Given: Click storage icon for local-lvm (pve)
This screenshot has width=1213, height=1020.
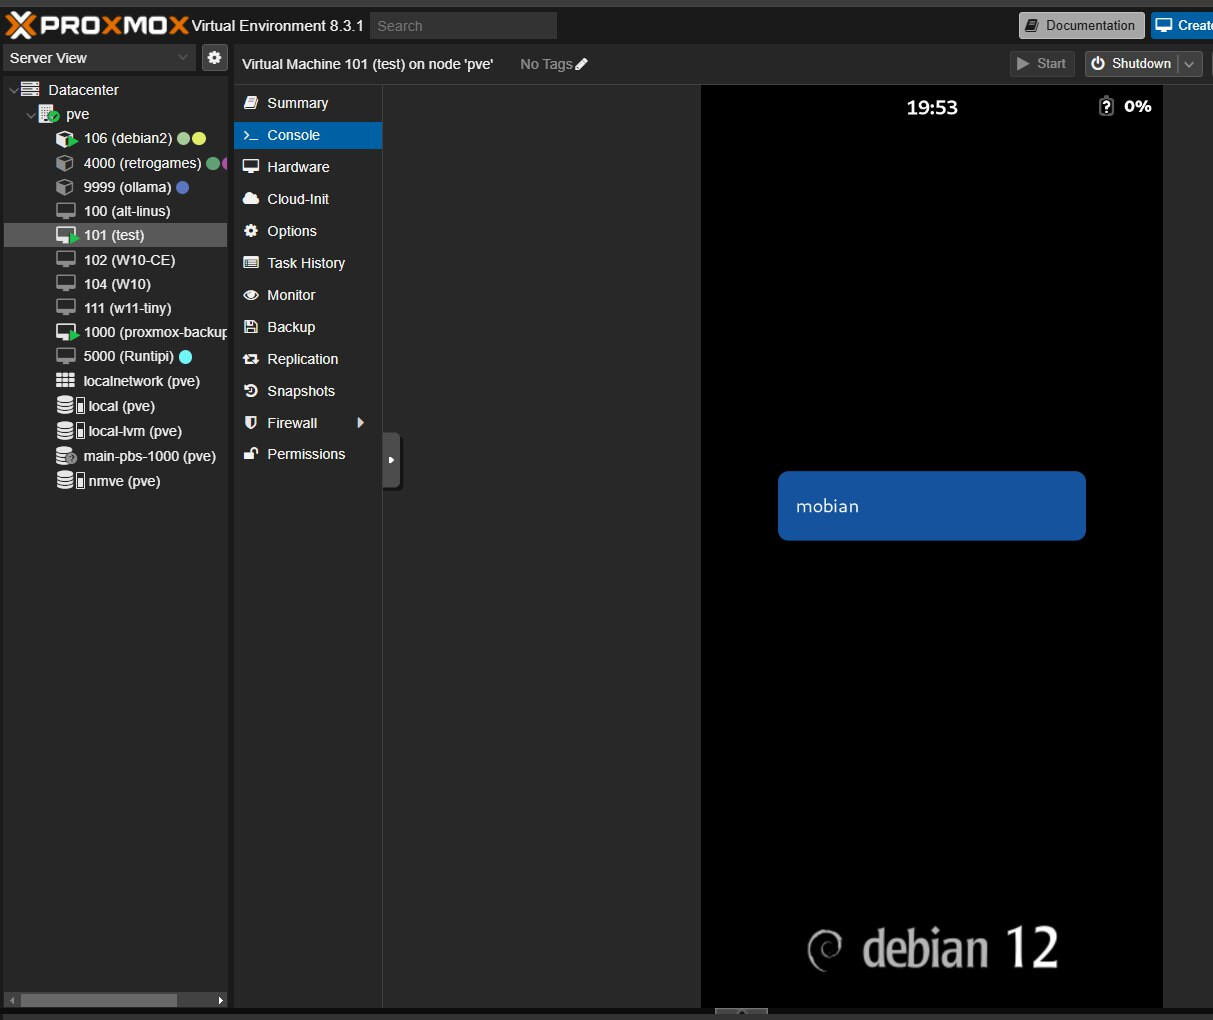Looking at the screenshot, I should pyautogui.click(x=69, y=431).
